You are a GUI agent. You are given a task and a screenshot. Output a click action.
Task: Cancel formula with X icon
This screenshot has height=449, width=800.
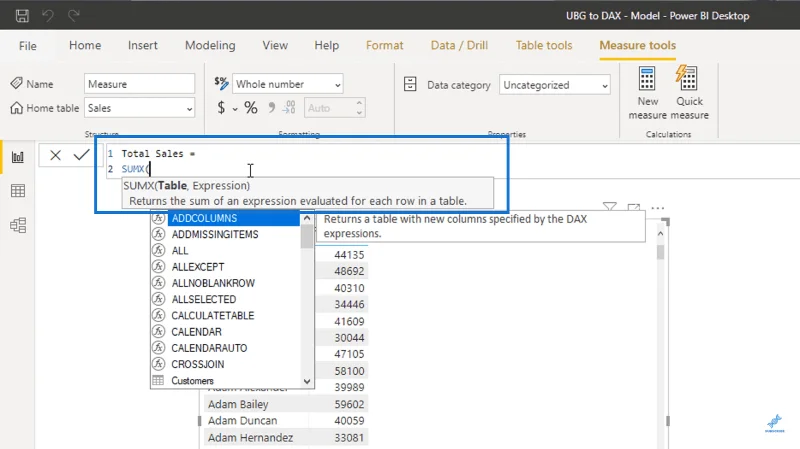click(x=56, y=155)
